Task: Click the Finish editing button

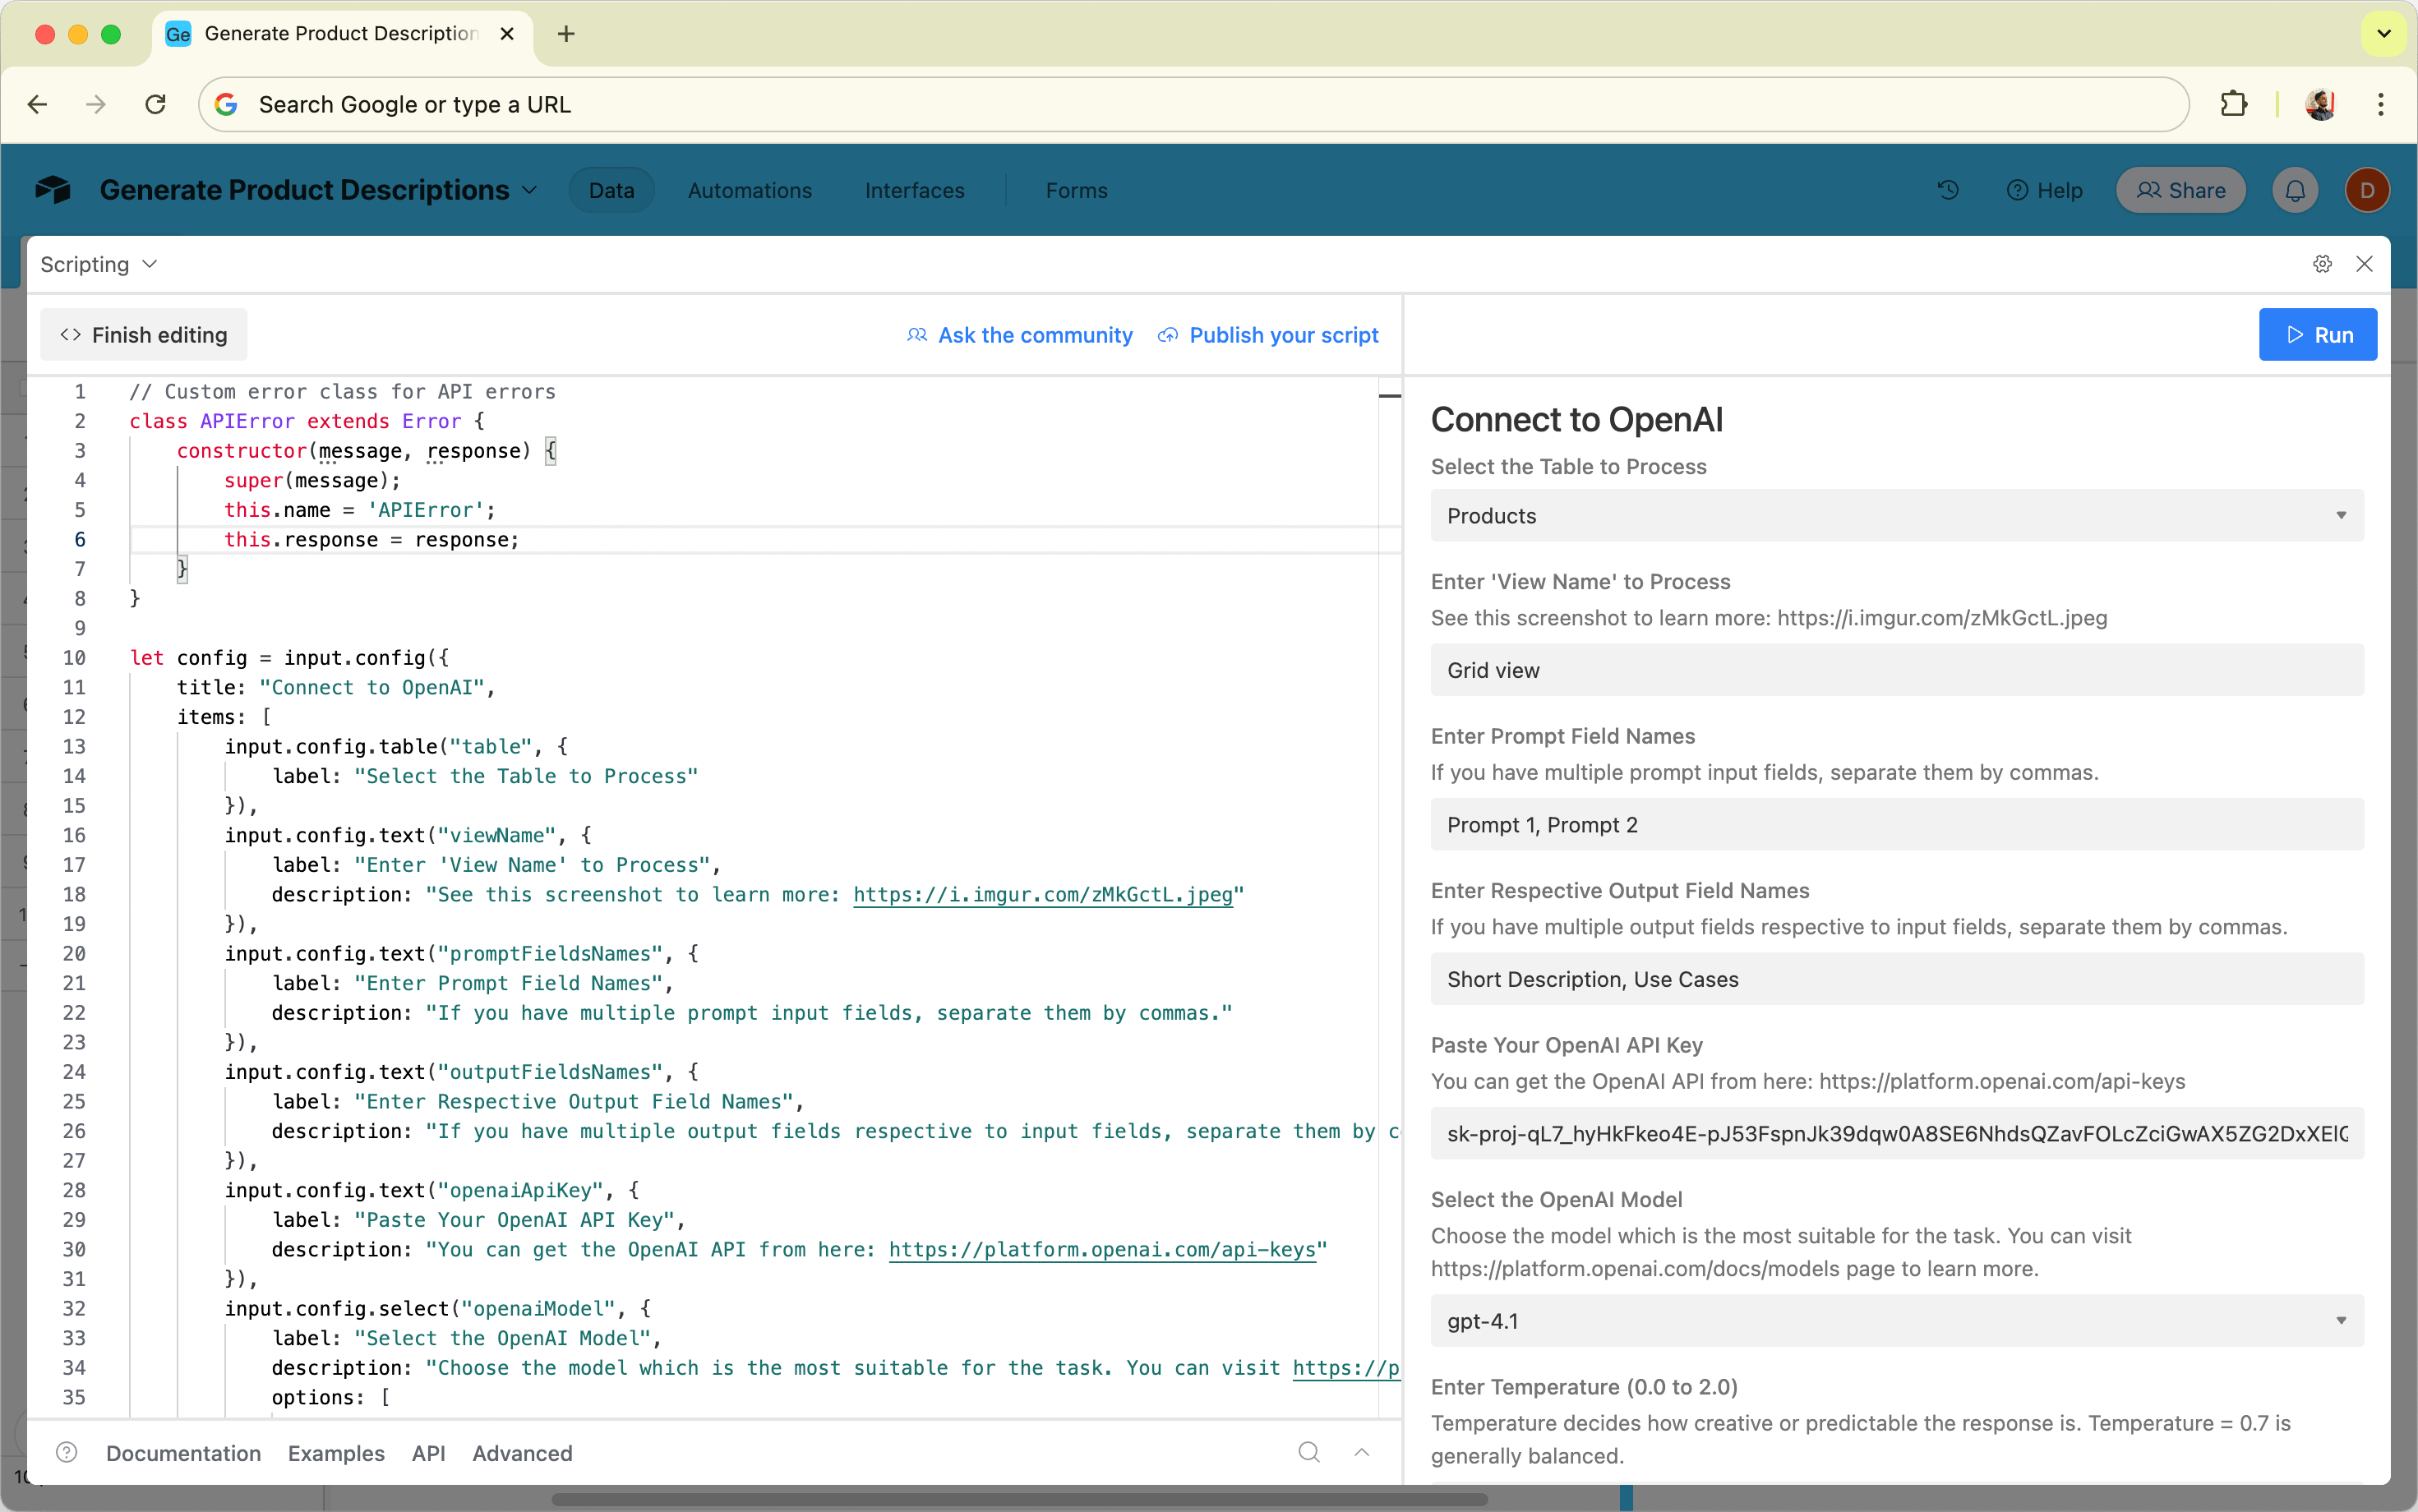Action: click(x=144, y=335)
